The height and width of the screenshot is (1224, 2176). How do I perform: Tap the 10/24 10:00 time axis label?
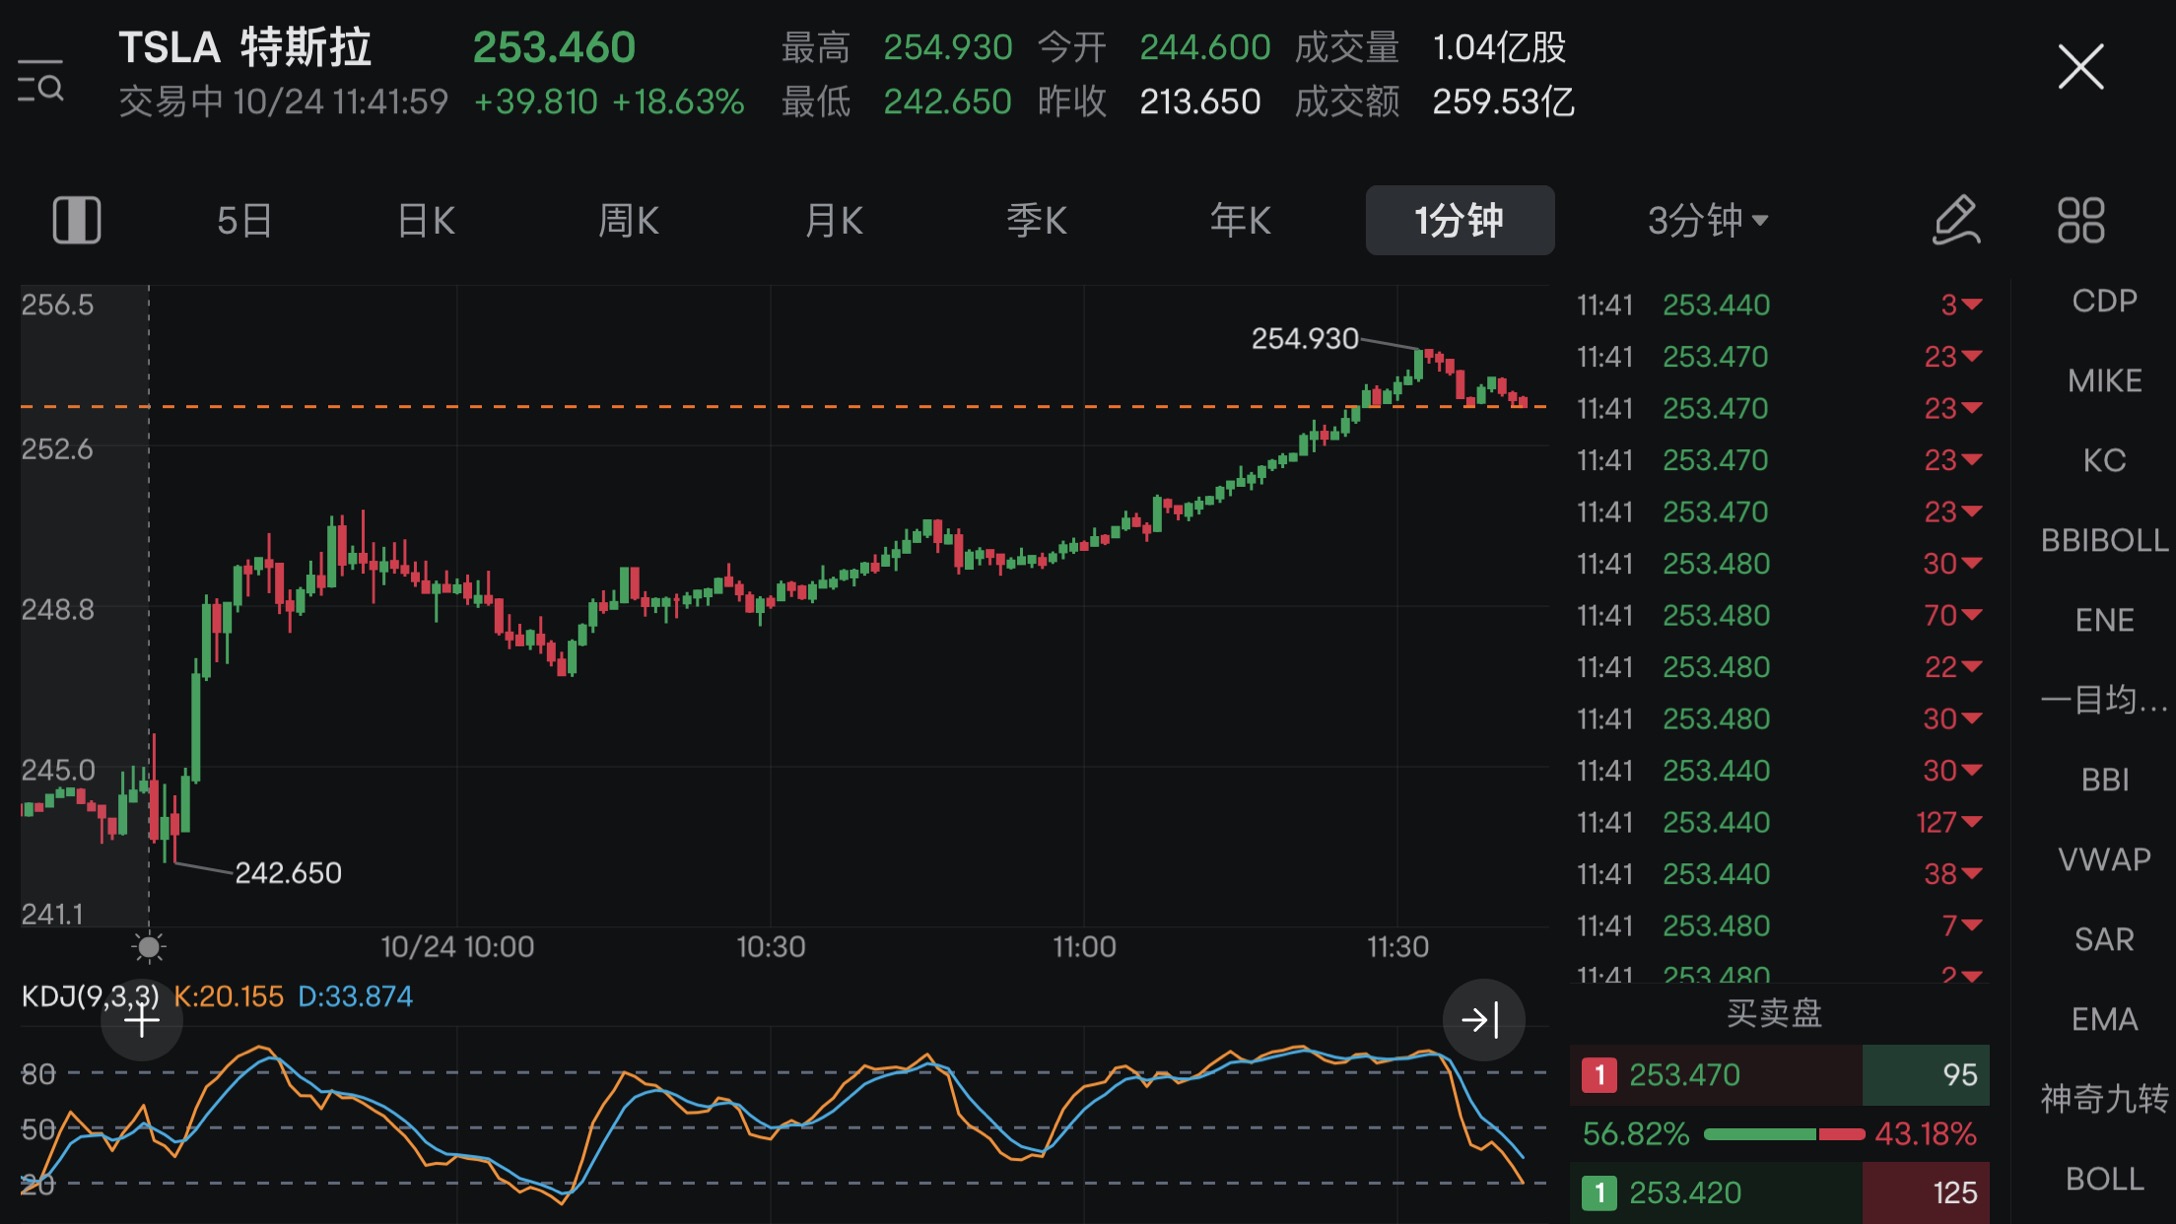pos(457,946)
